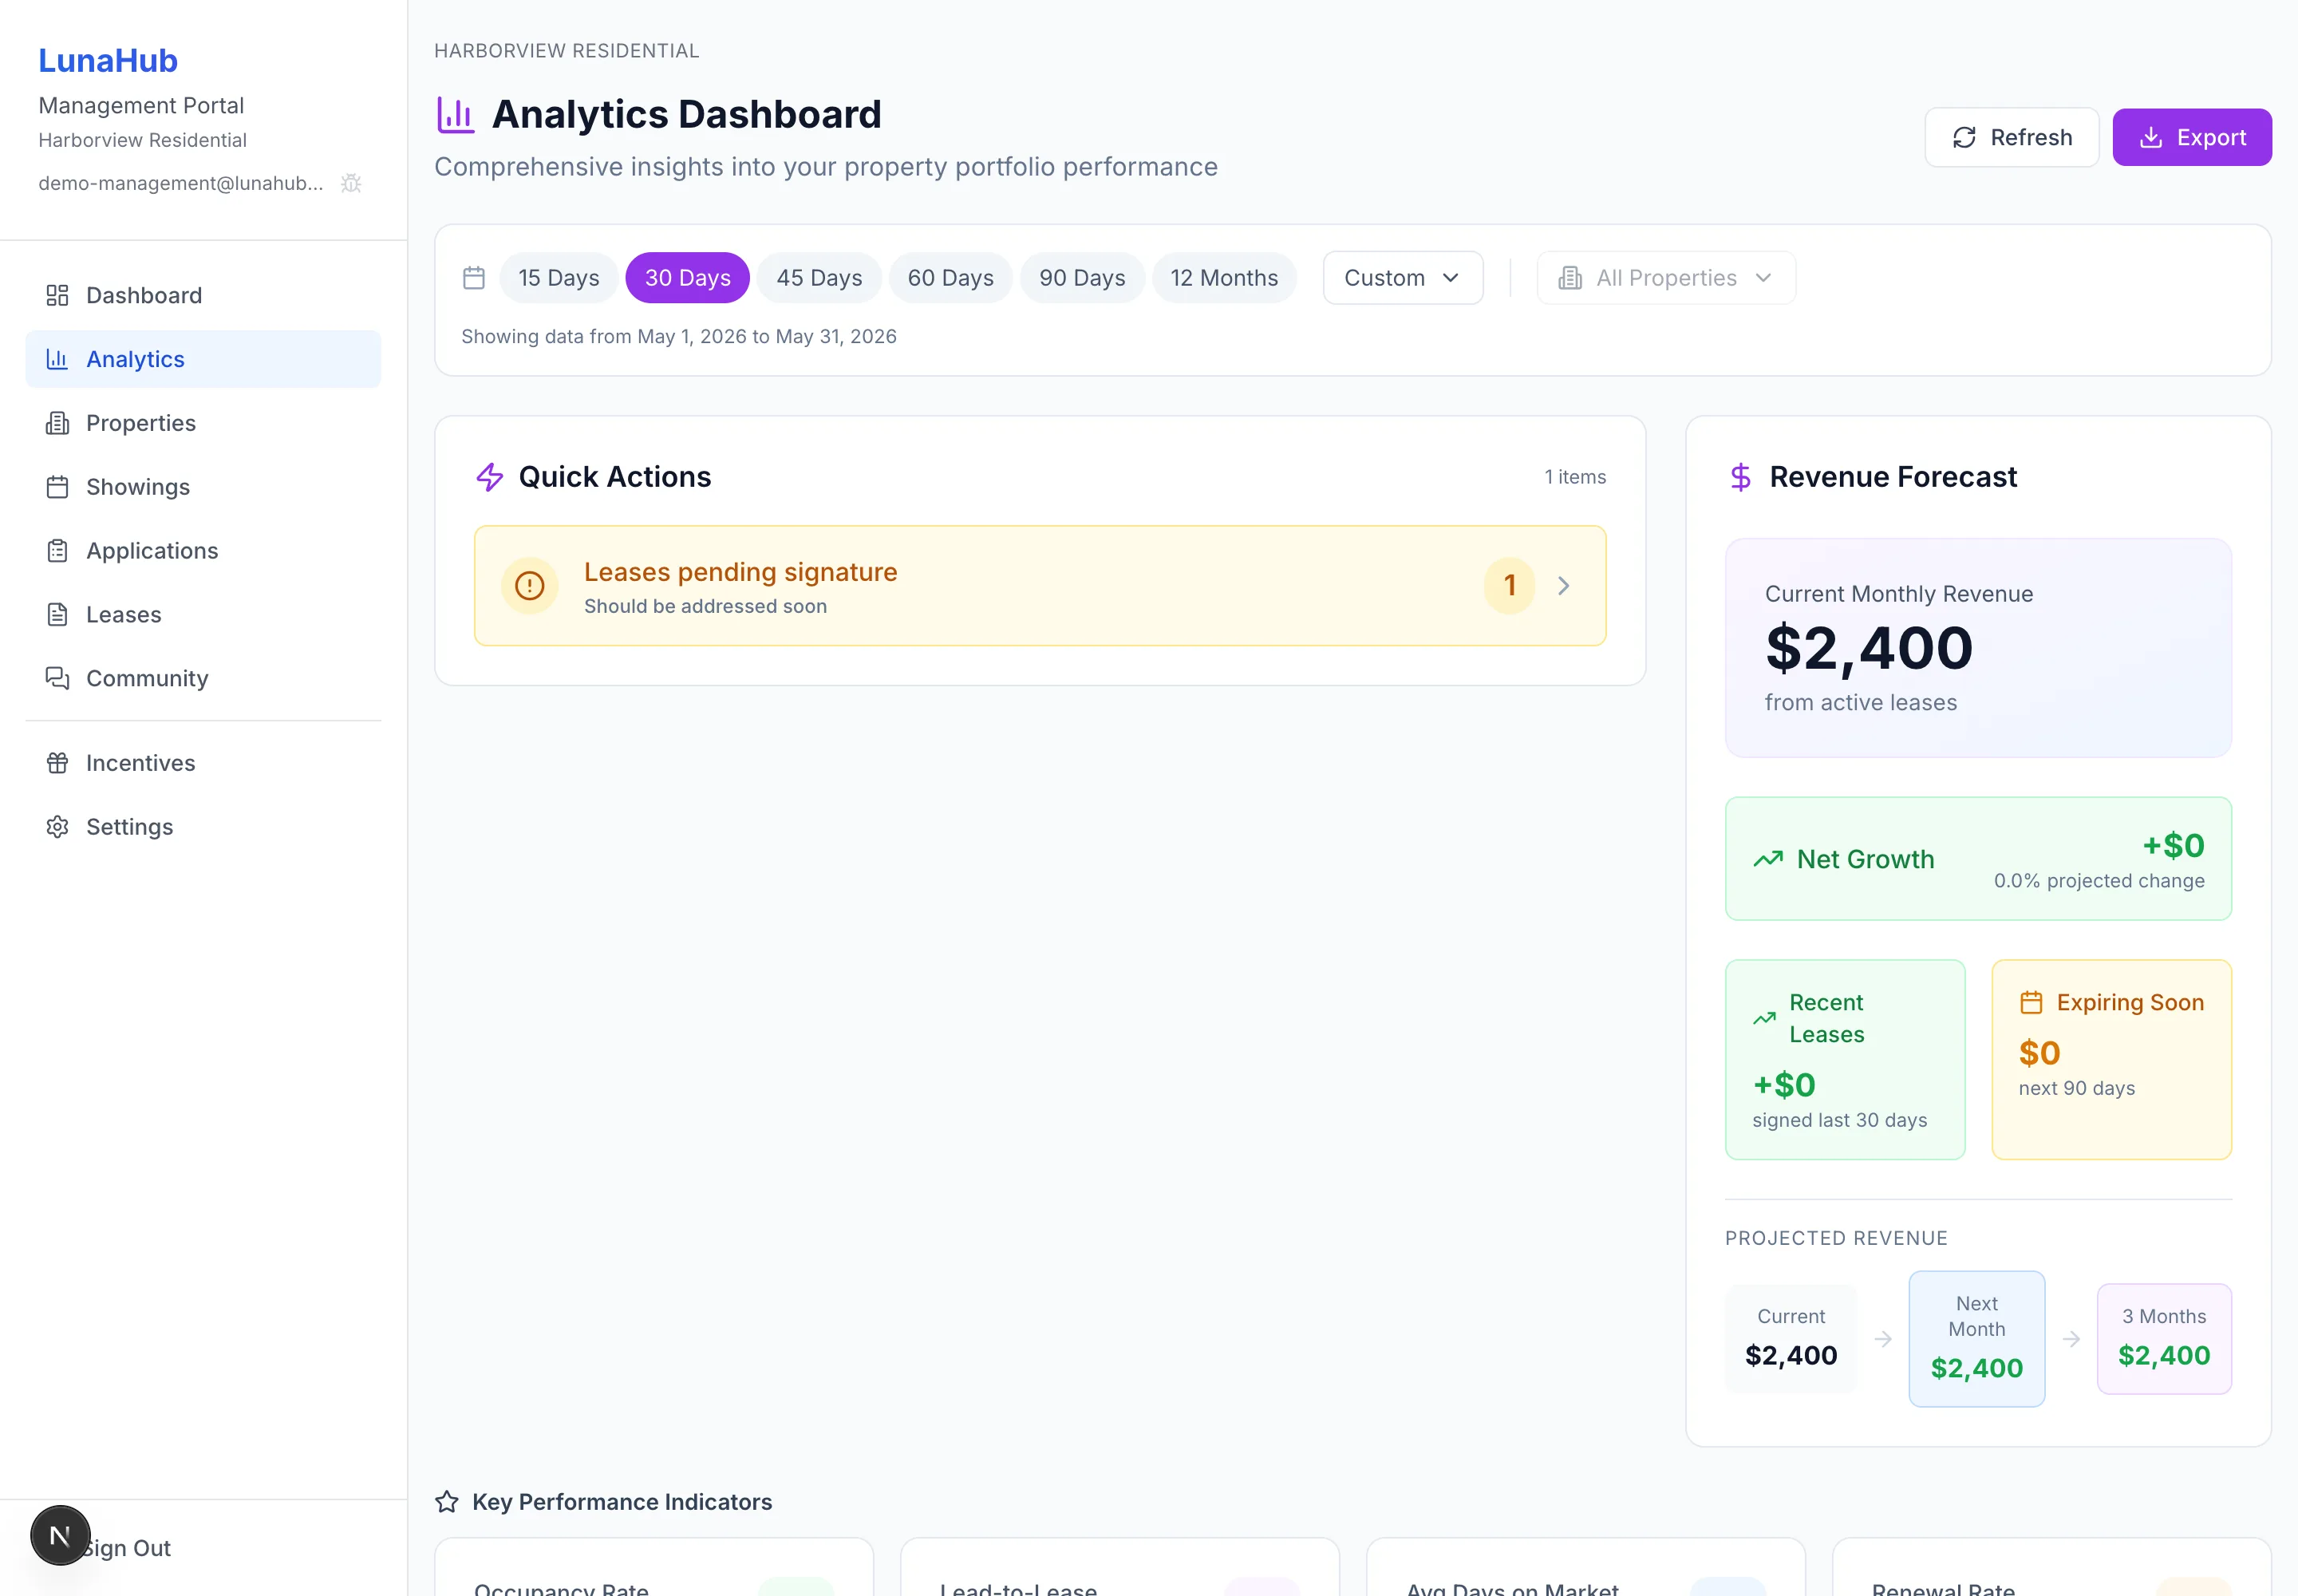Open the Custom date range dropdown
Image resolution: width=2298 pixels, height=1596 pixels.
[x=1403, y=278]
